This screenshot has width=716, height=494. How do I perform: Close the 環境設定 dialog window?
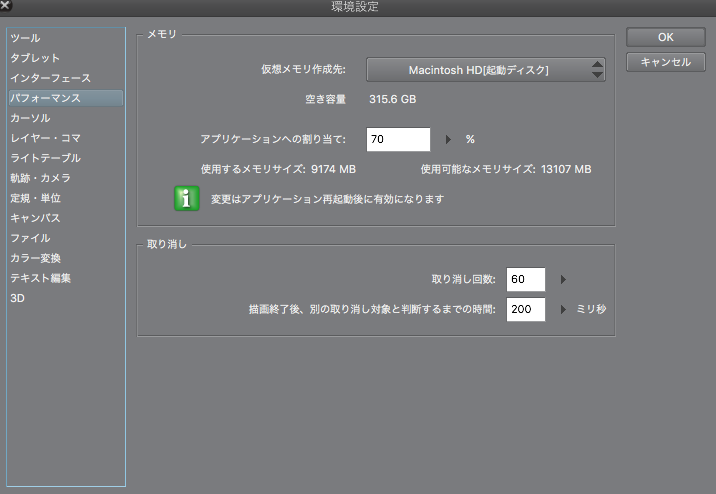pyautogui.click(x=7, y=7)
